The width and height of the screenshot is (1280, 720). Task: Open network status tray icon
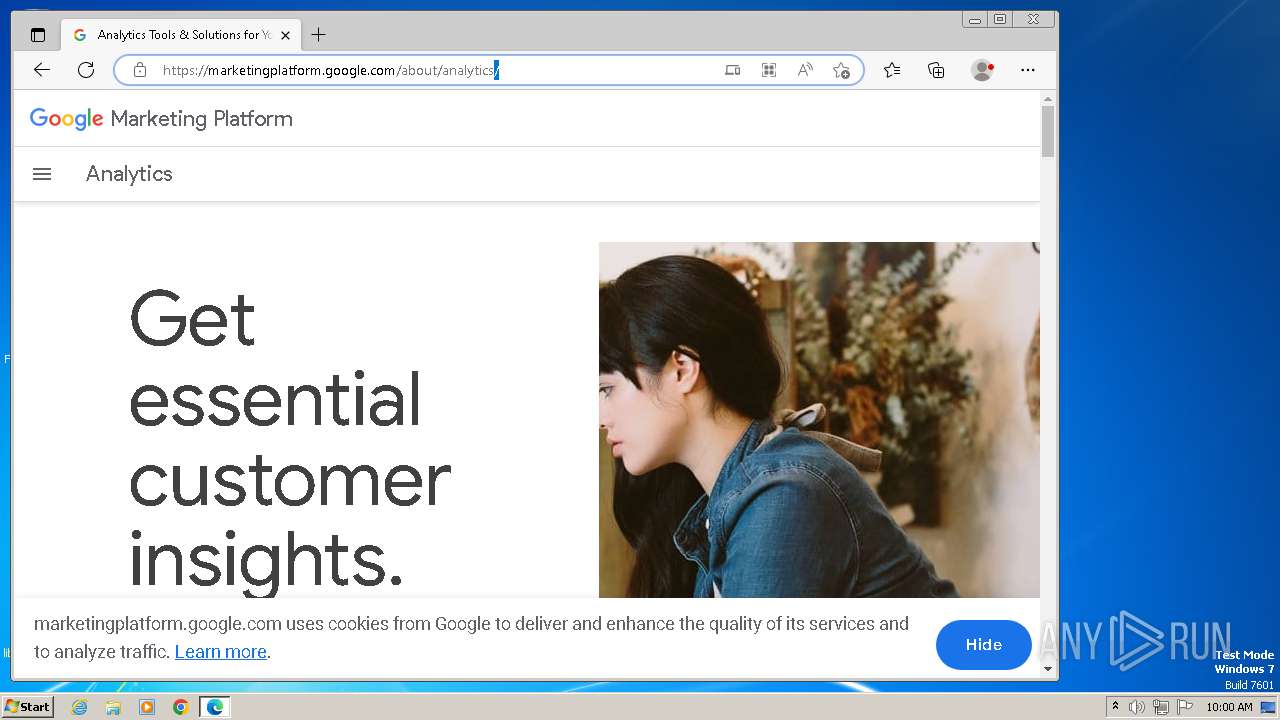1161,707
